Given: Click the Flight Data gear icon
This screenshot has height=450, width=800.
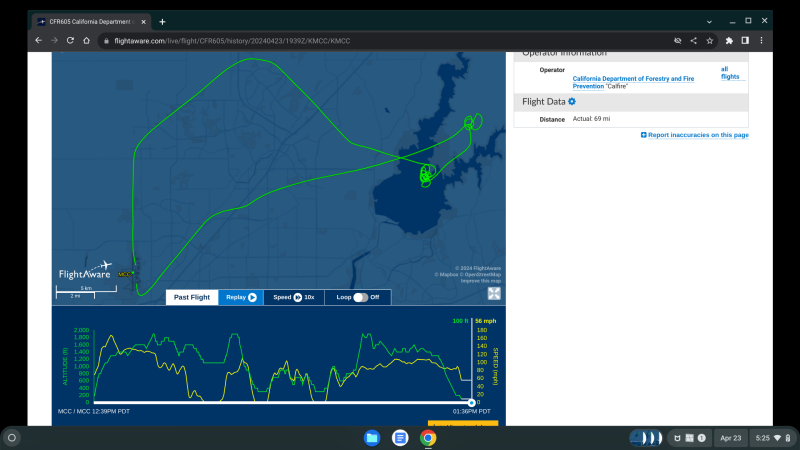Looking at the screenshot, I should [572, 101].
